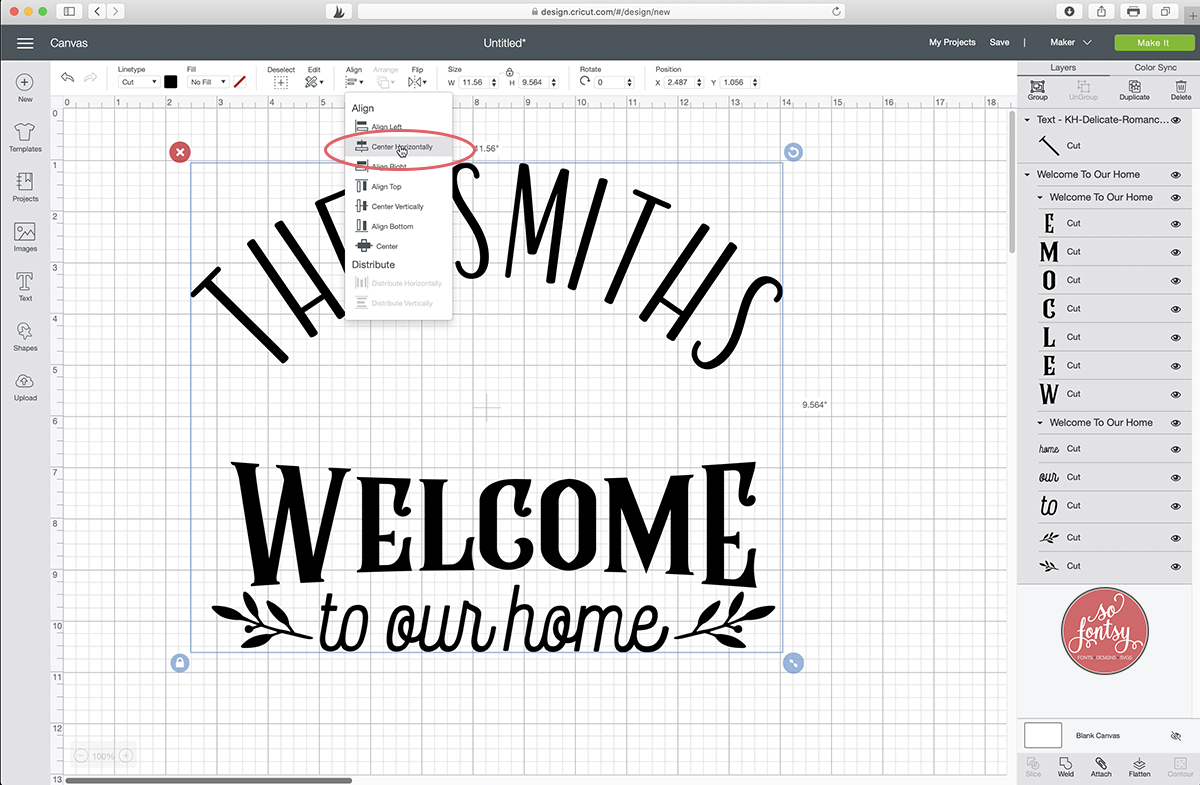Open My Projects

point(952,43)
